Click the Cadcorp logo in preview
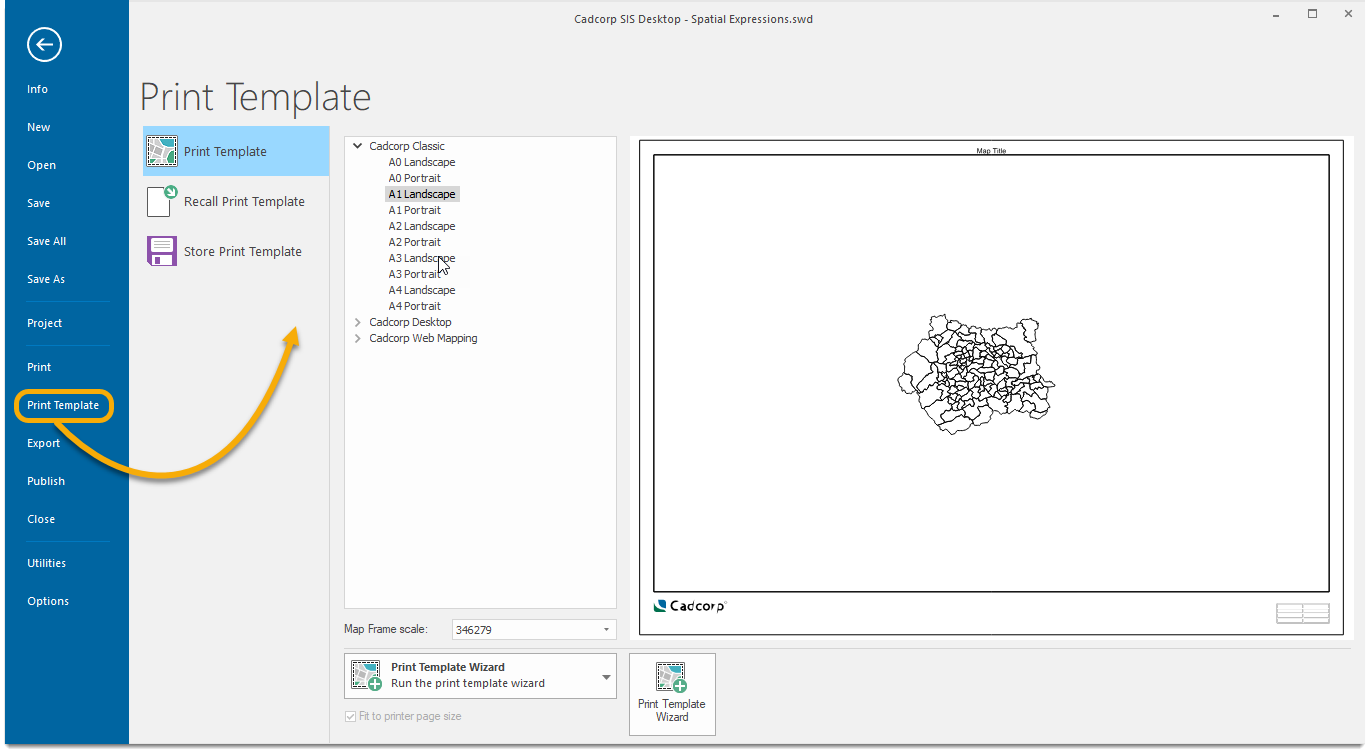The width and height of the screenshot is (1370, 754). tap(689, 606)
